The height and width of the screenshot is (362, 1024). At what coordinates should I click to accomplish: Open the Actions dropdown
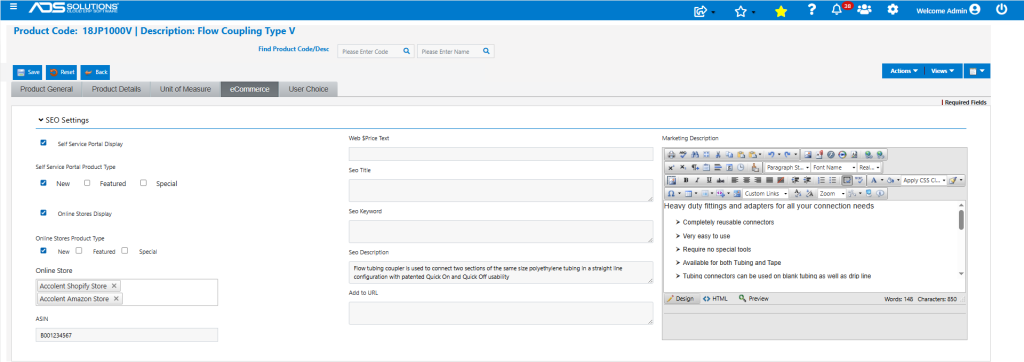[x=904, y=71]
